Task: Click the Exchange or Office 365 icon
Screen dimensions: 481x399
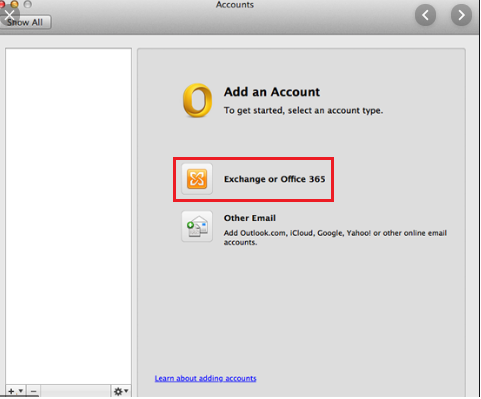Action: pos(197,179)
